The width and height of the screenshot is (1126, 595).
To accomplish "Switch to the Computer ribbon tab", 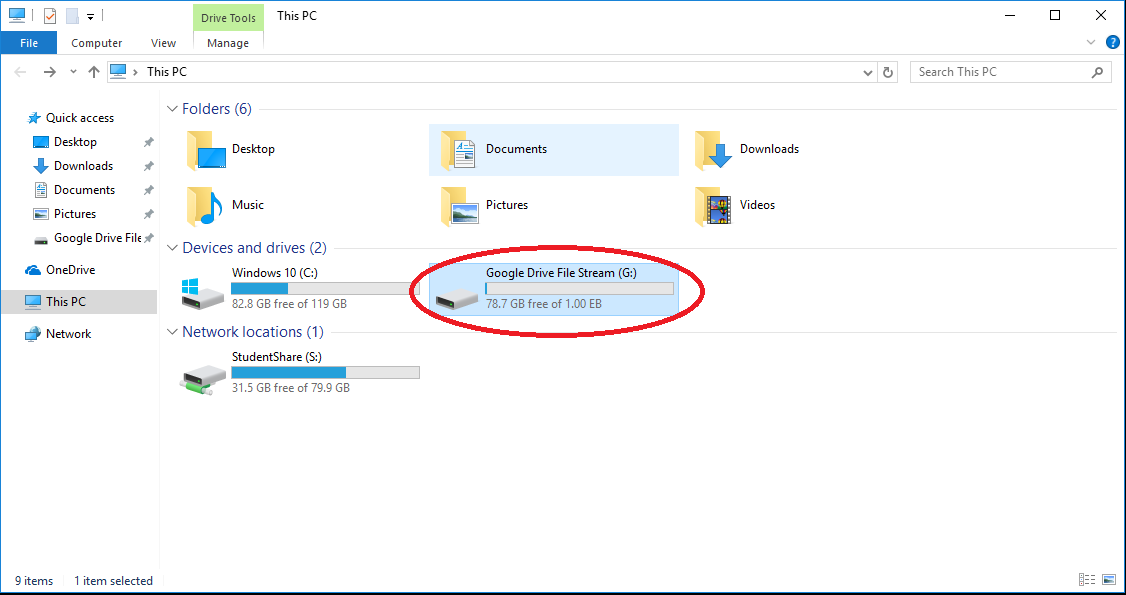I will [x=96, y=43].
